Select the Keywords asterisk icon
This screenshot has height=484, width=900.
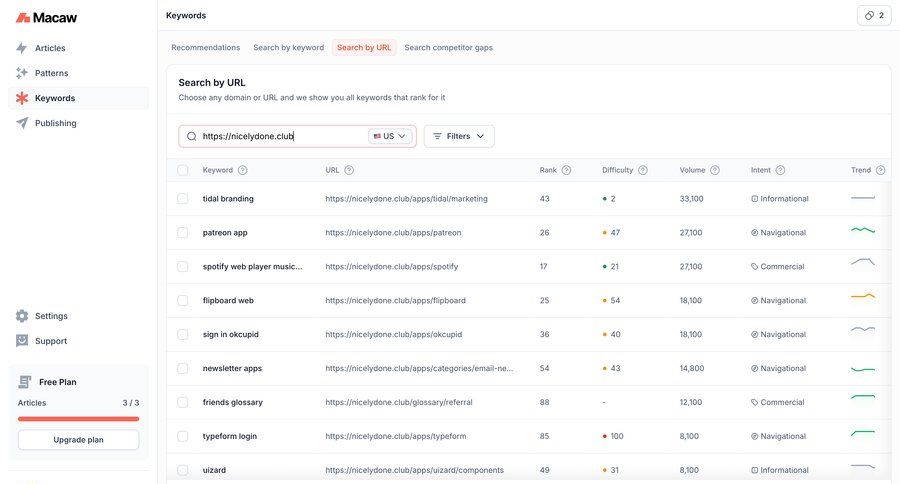[22, 98]
